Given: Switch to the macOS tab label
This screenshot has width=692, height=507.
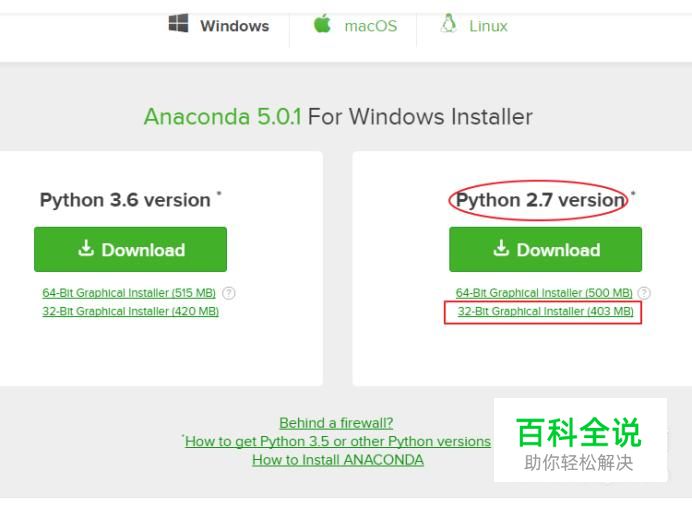Looking at the screenshot, I should (x=370, y=26).
